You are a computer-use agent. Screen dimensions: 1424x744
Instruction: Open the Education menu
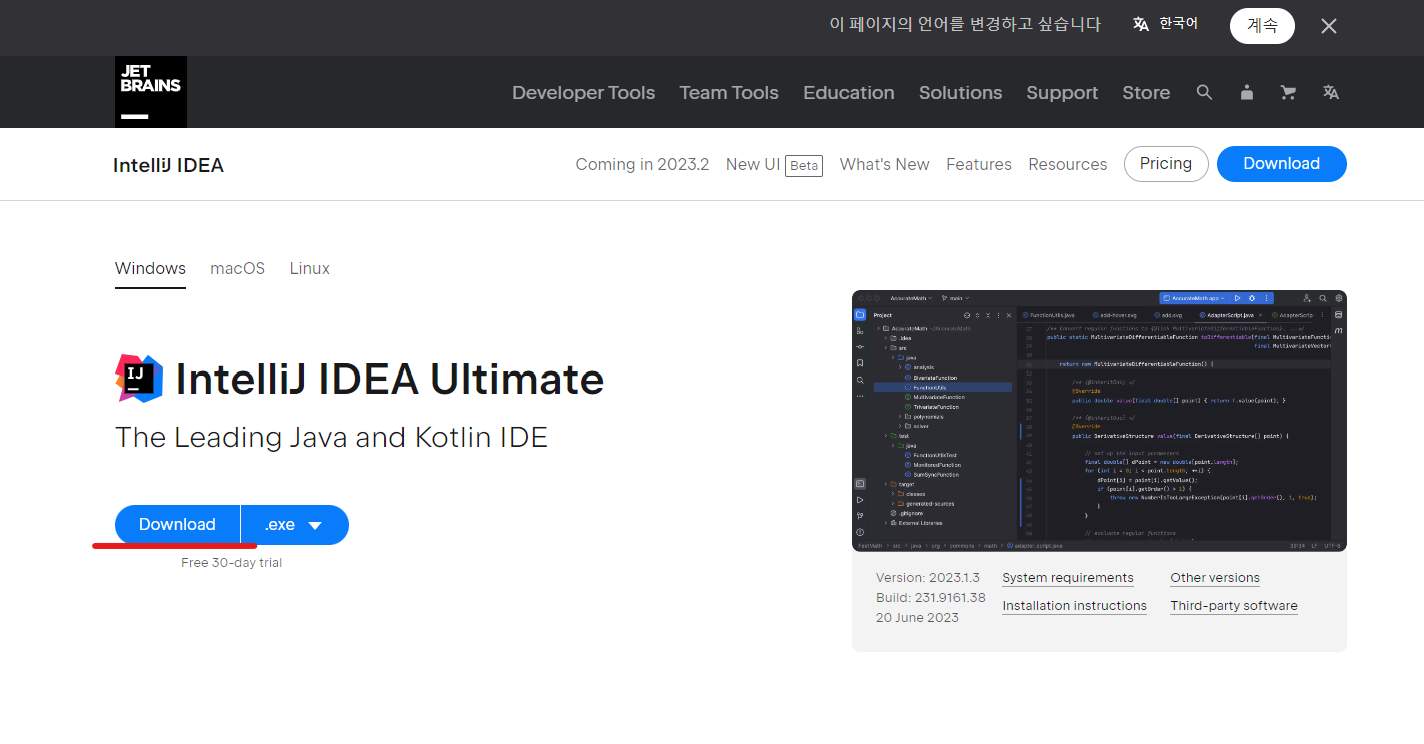[x=849, y=93]
